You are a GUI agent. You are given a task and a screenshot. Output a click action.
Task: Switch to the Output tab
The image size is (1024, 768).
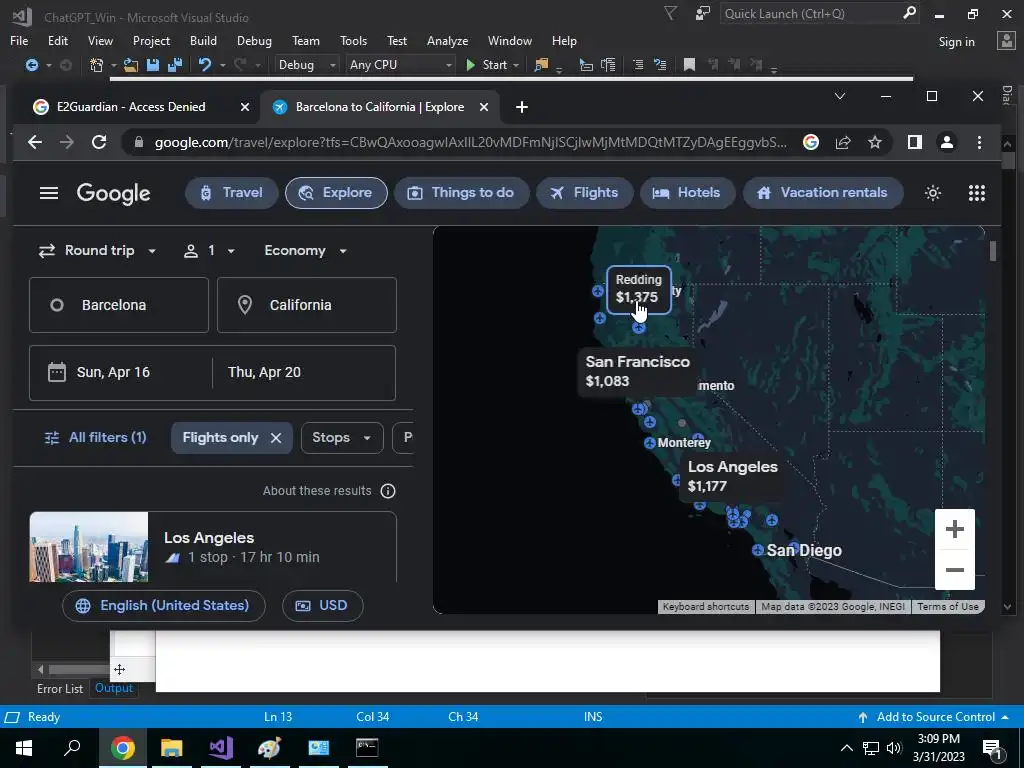click(x=114, y=688)
